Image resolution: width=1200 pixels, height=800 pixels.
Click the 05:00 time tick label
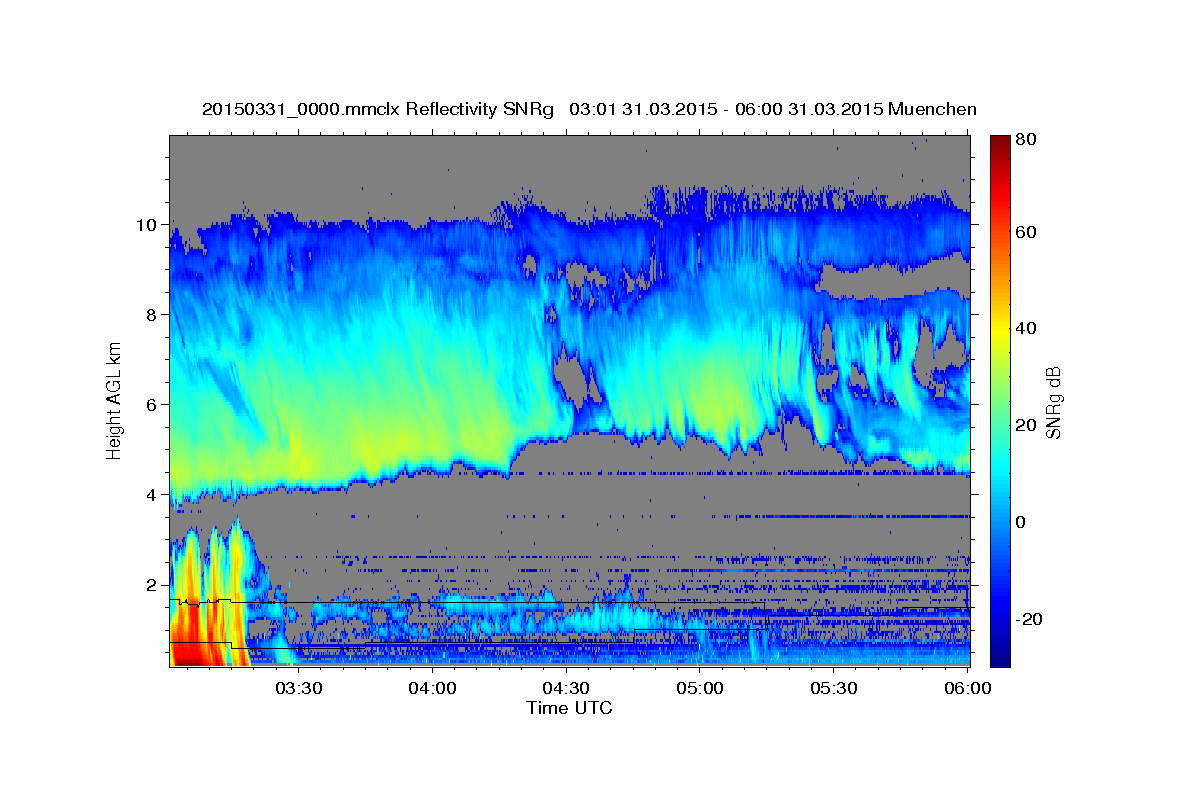[x=700, y=688]
